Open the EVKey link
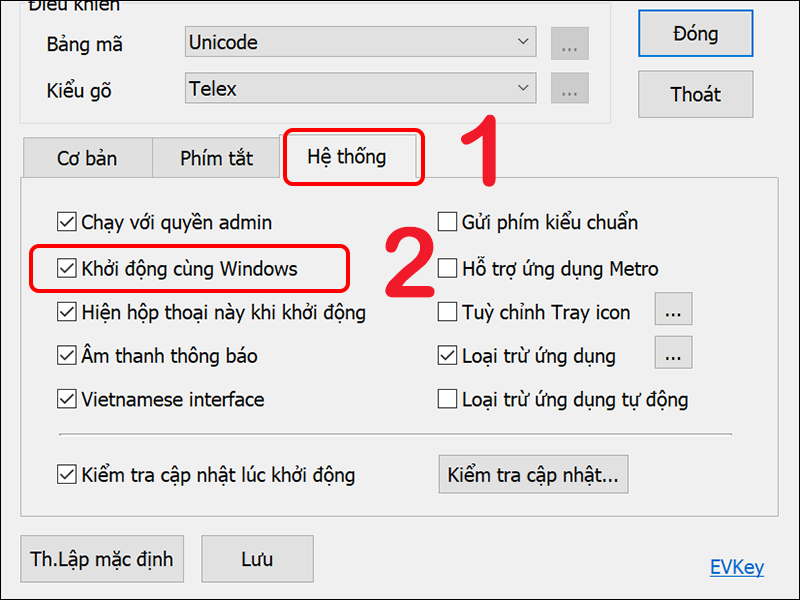 pos(737,567)
